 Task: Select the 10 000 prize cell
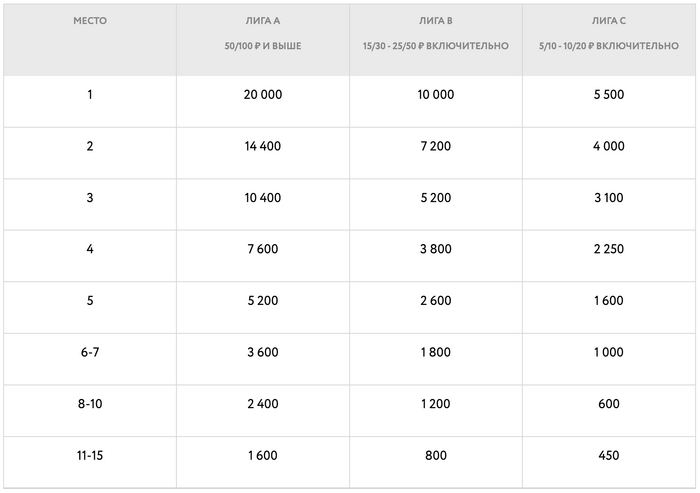coord(435,95)
